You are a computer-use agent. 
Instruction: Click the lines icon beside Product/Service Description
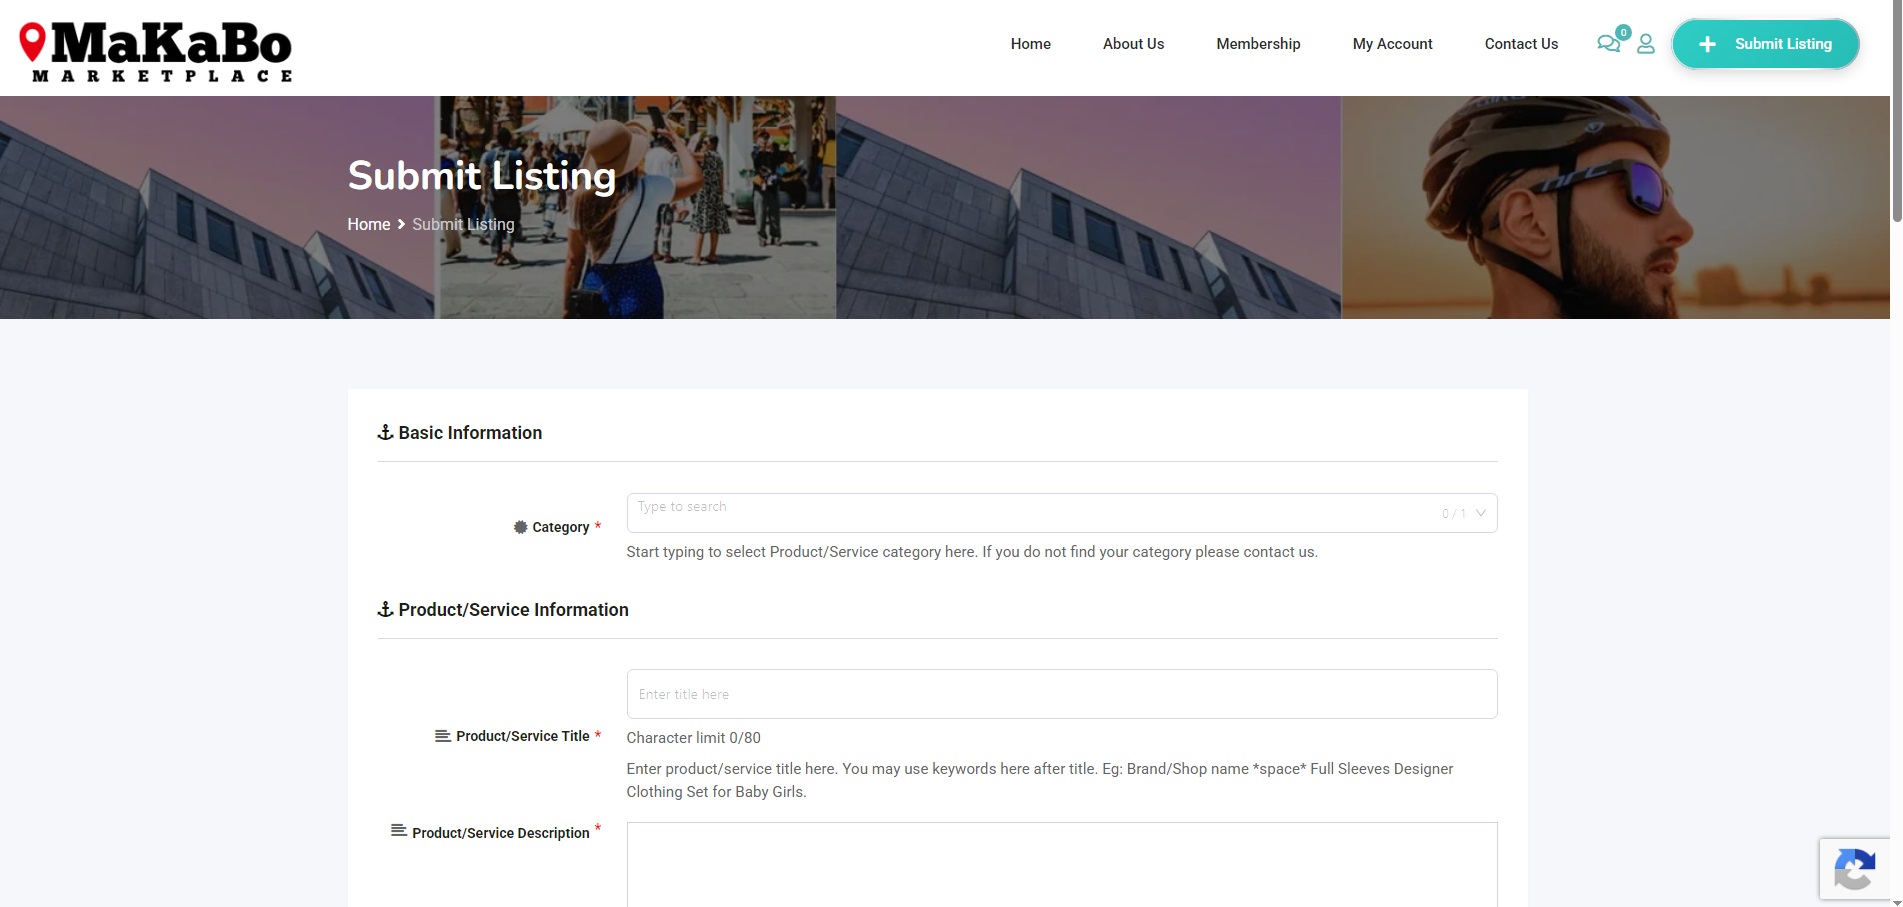tap(399, 830)
